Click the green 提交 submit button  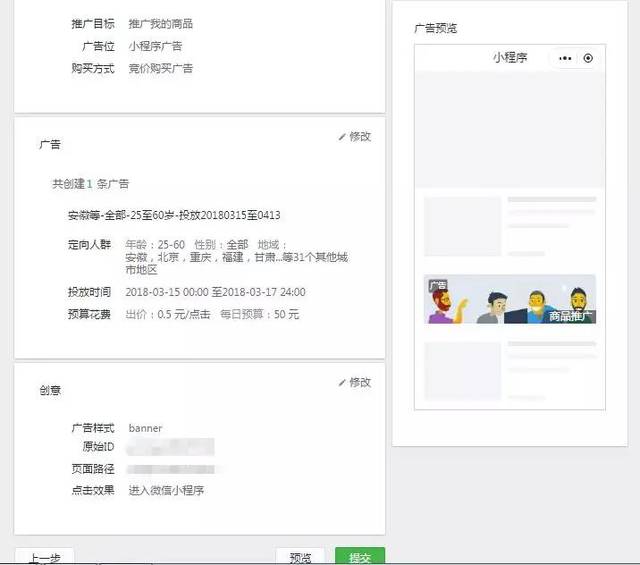coord(360,556)
